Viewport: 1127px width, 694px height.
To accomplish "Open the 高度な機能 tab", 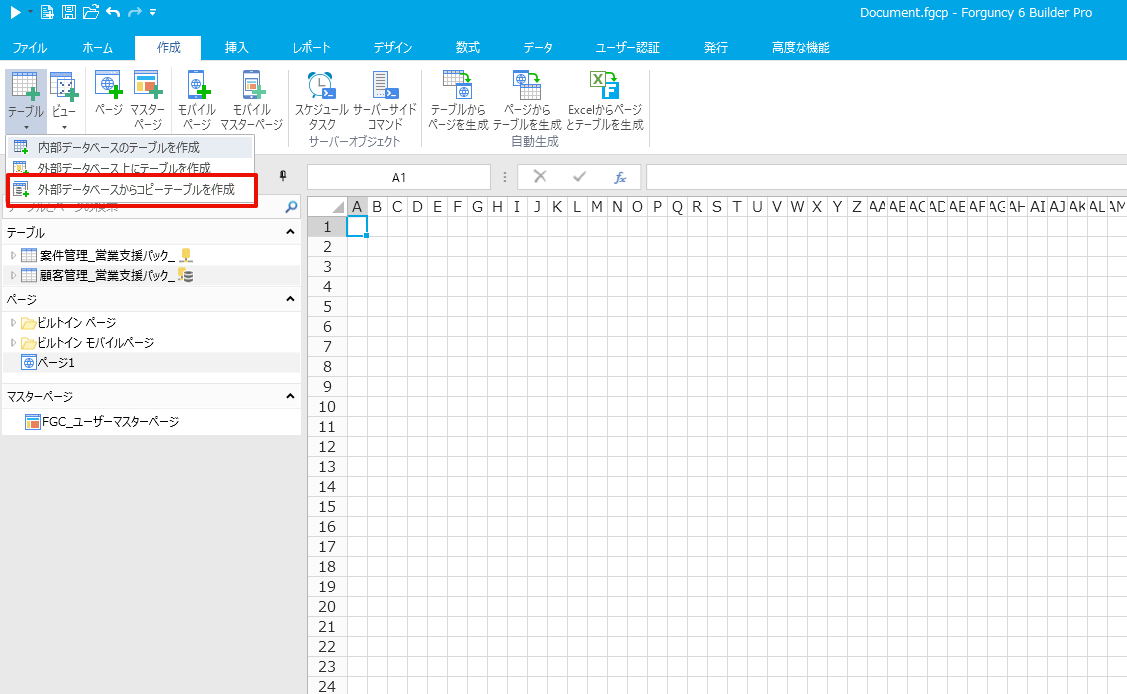I will 800,47.
